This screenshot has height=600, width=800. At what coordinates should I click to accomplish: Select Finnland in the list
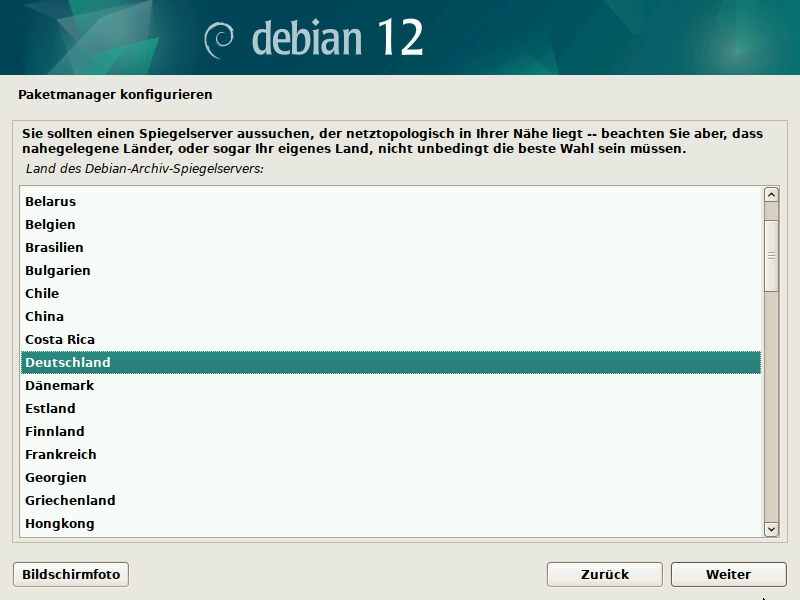click(x=54, y=431)
